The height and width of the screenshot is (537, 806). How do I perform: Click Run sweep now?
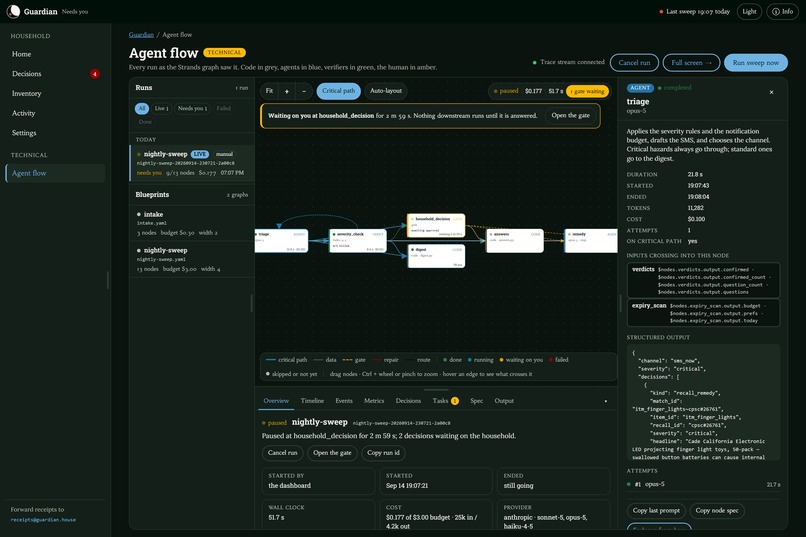[x=756, y=63]
